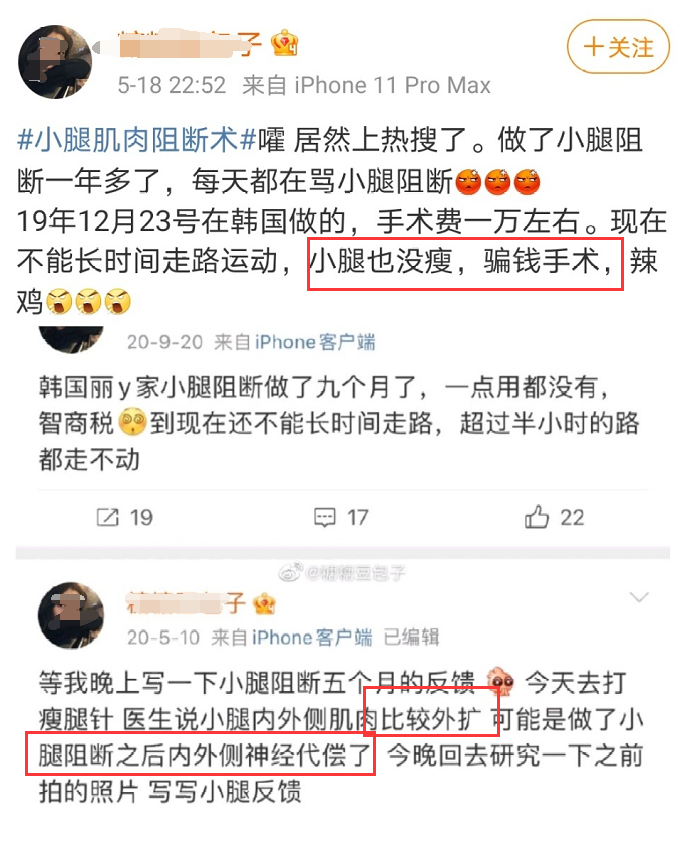Tap the 5-18 22:52 timestamp
This screenshot has width=690, height=847.
pyautogui.click(x=171, y=85)
